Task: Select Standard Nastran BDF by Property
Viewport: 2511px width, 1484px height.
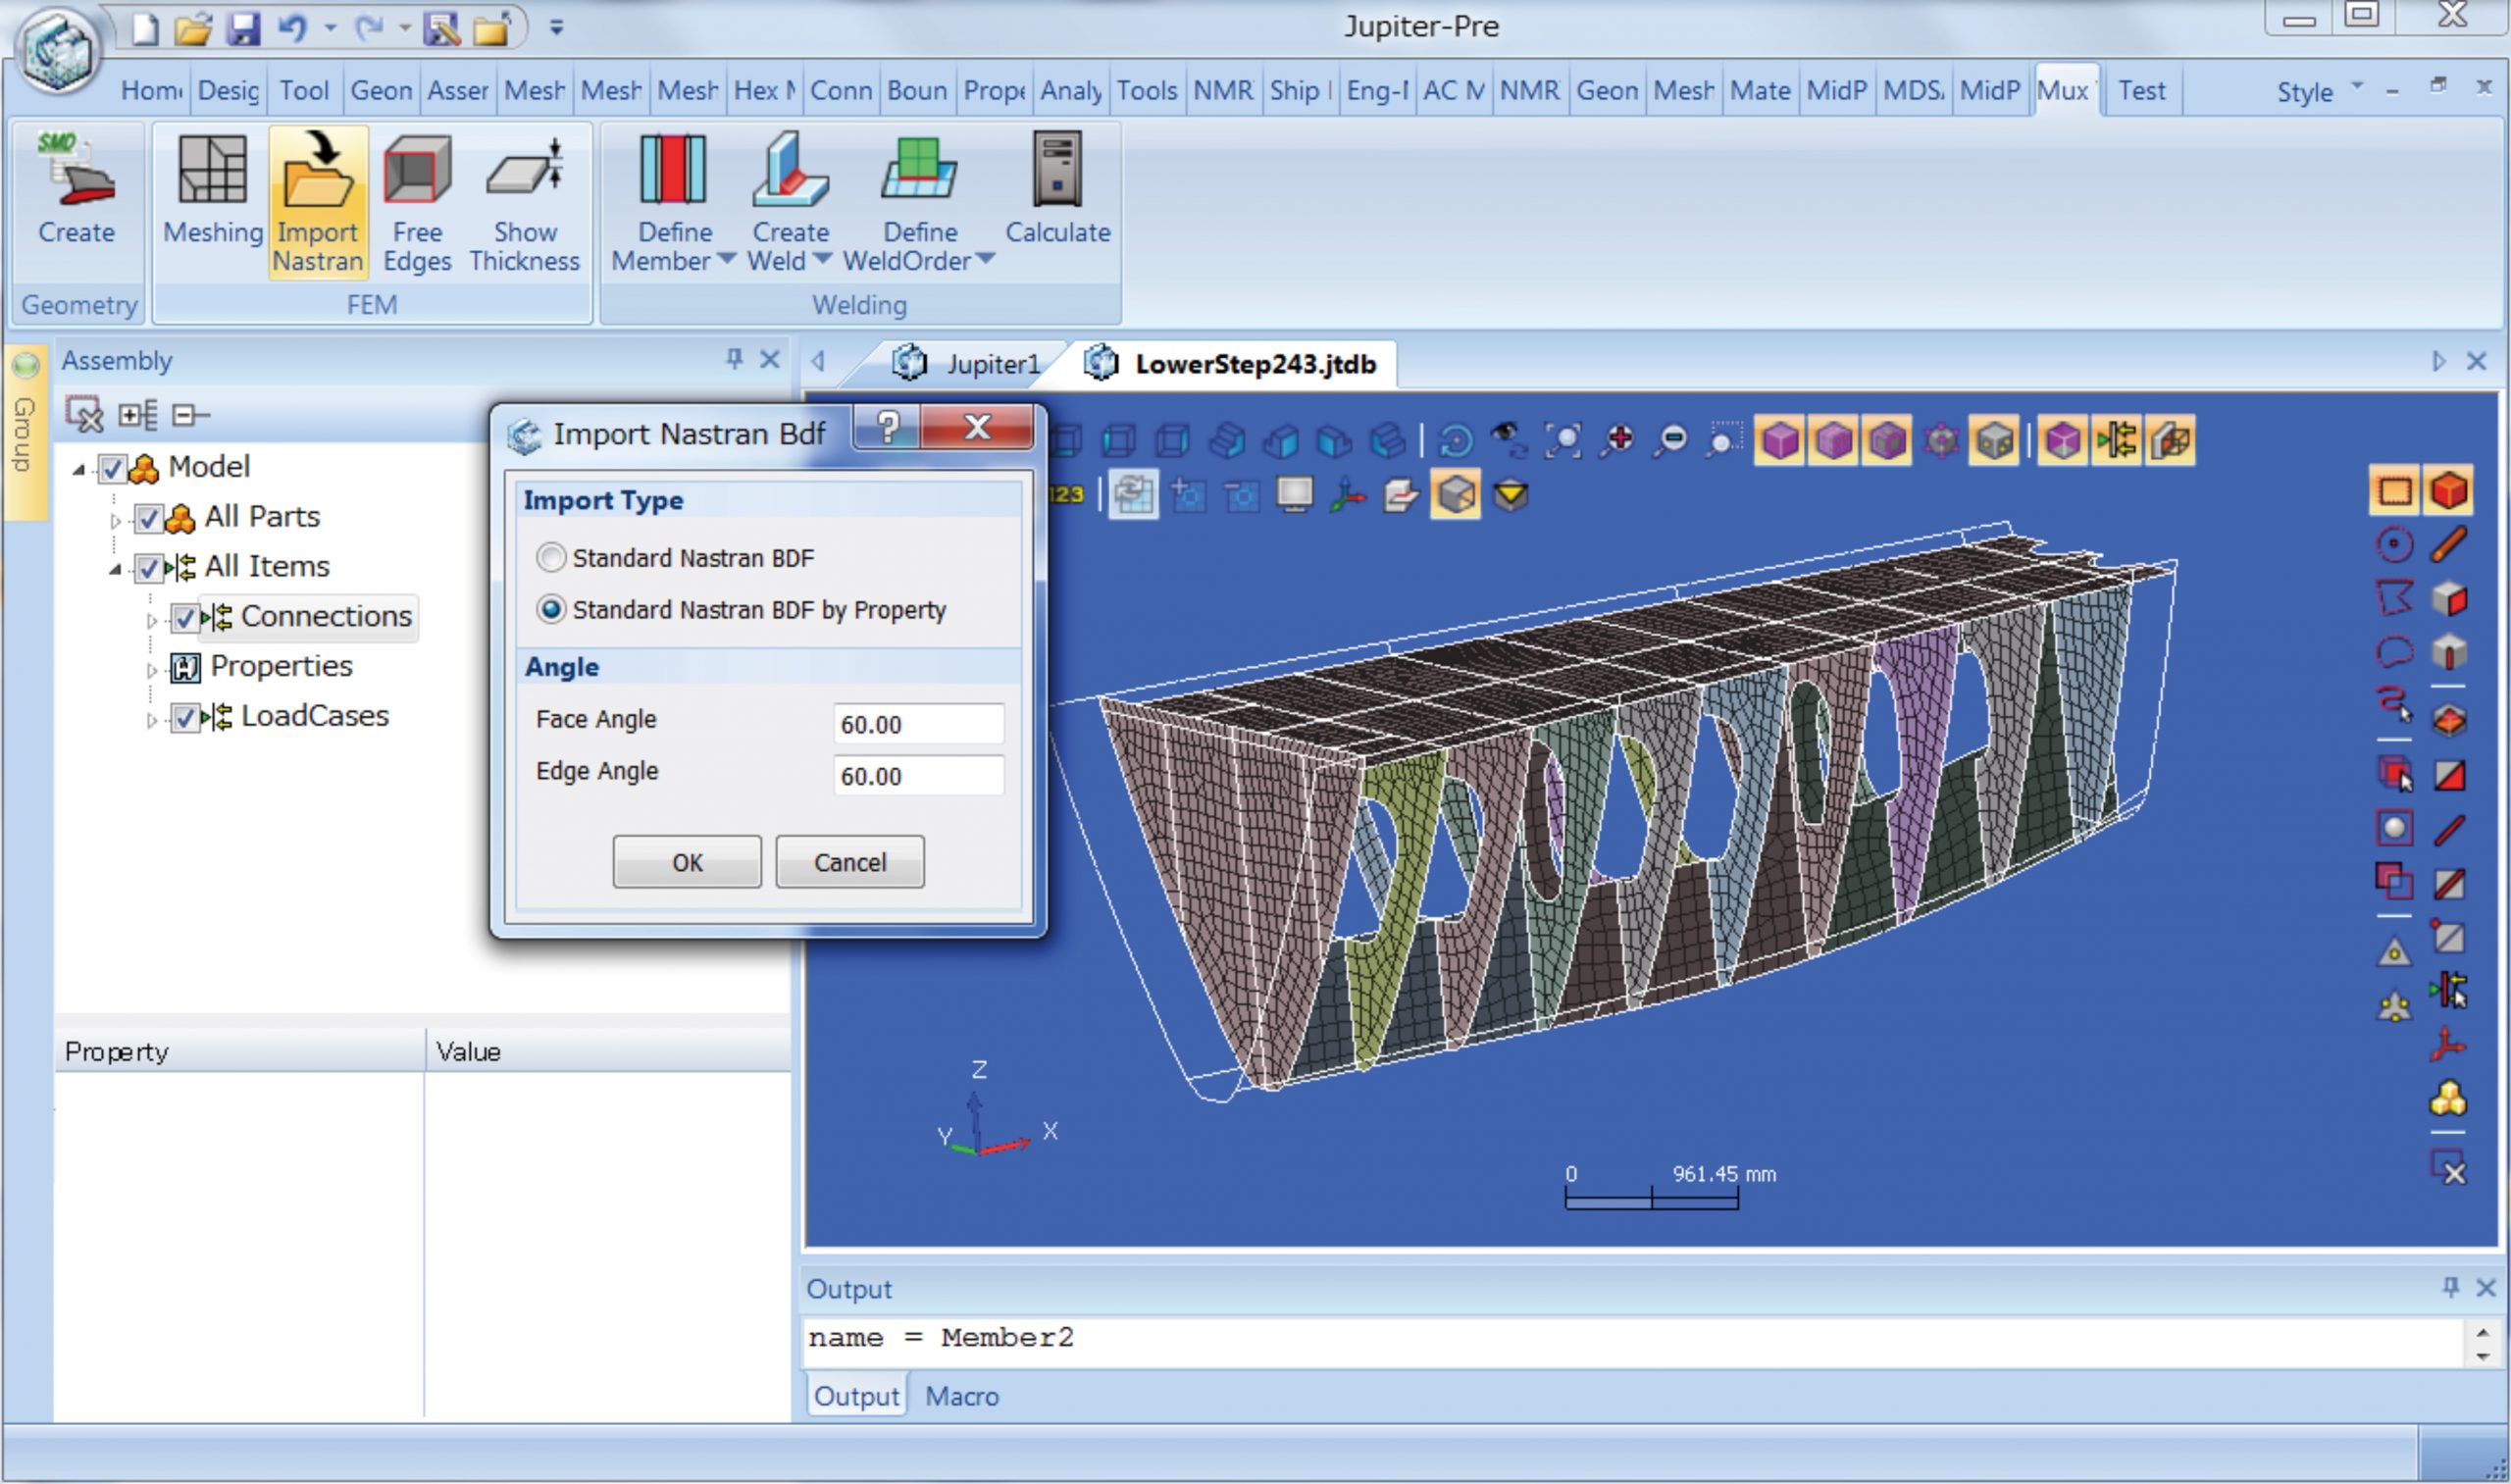Action: pyautogui.click(x=551, y=609)
